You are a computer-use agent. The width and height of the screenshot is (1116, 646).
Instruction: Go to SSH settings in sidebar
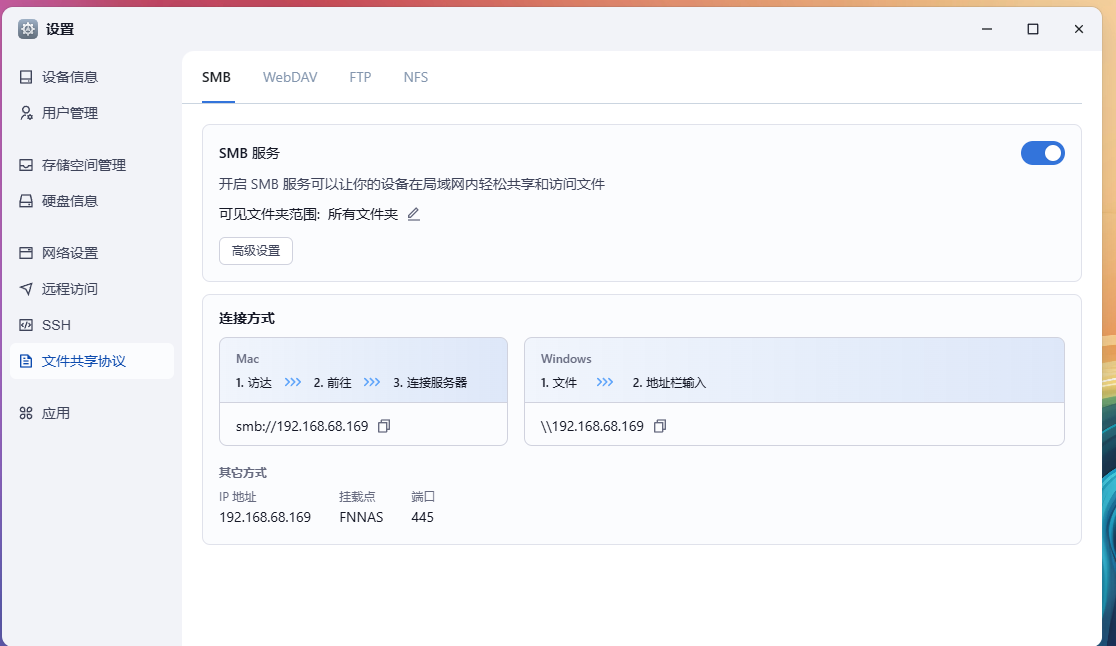point(56,325)
